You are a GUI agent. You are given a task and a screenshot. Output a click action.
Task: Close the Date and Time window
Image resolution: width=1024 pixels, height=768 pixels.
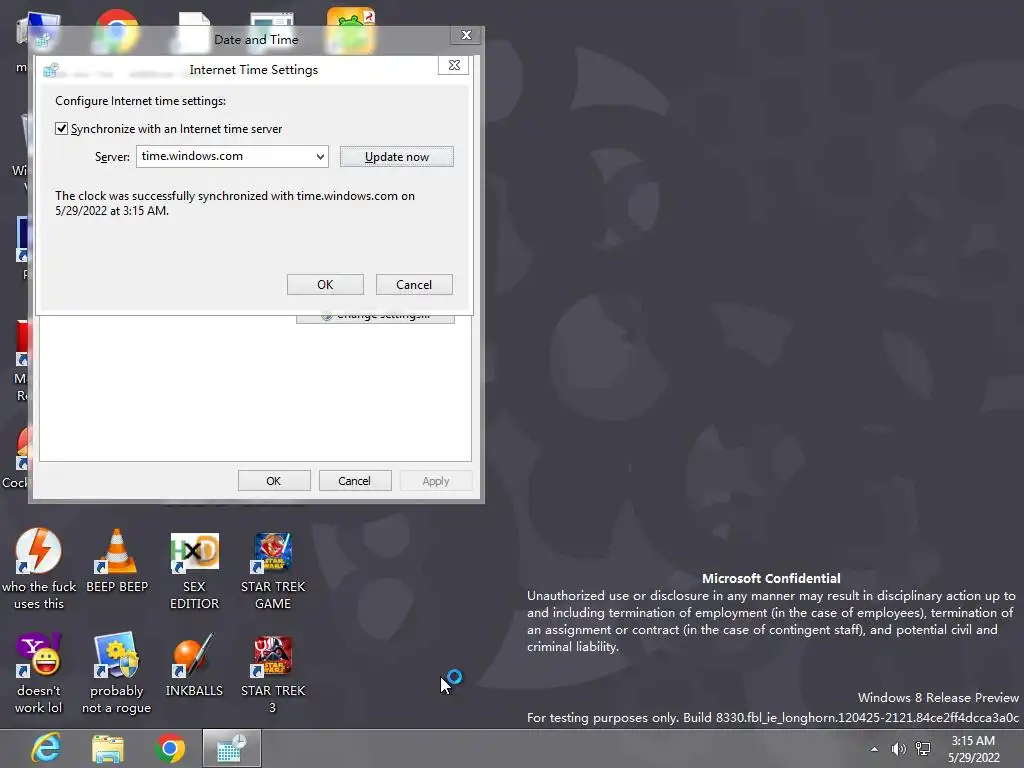tap(466, 35)
